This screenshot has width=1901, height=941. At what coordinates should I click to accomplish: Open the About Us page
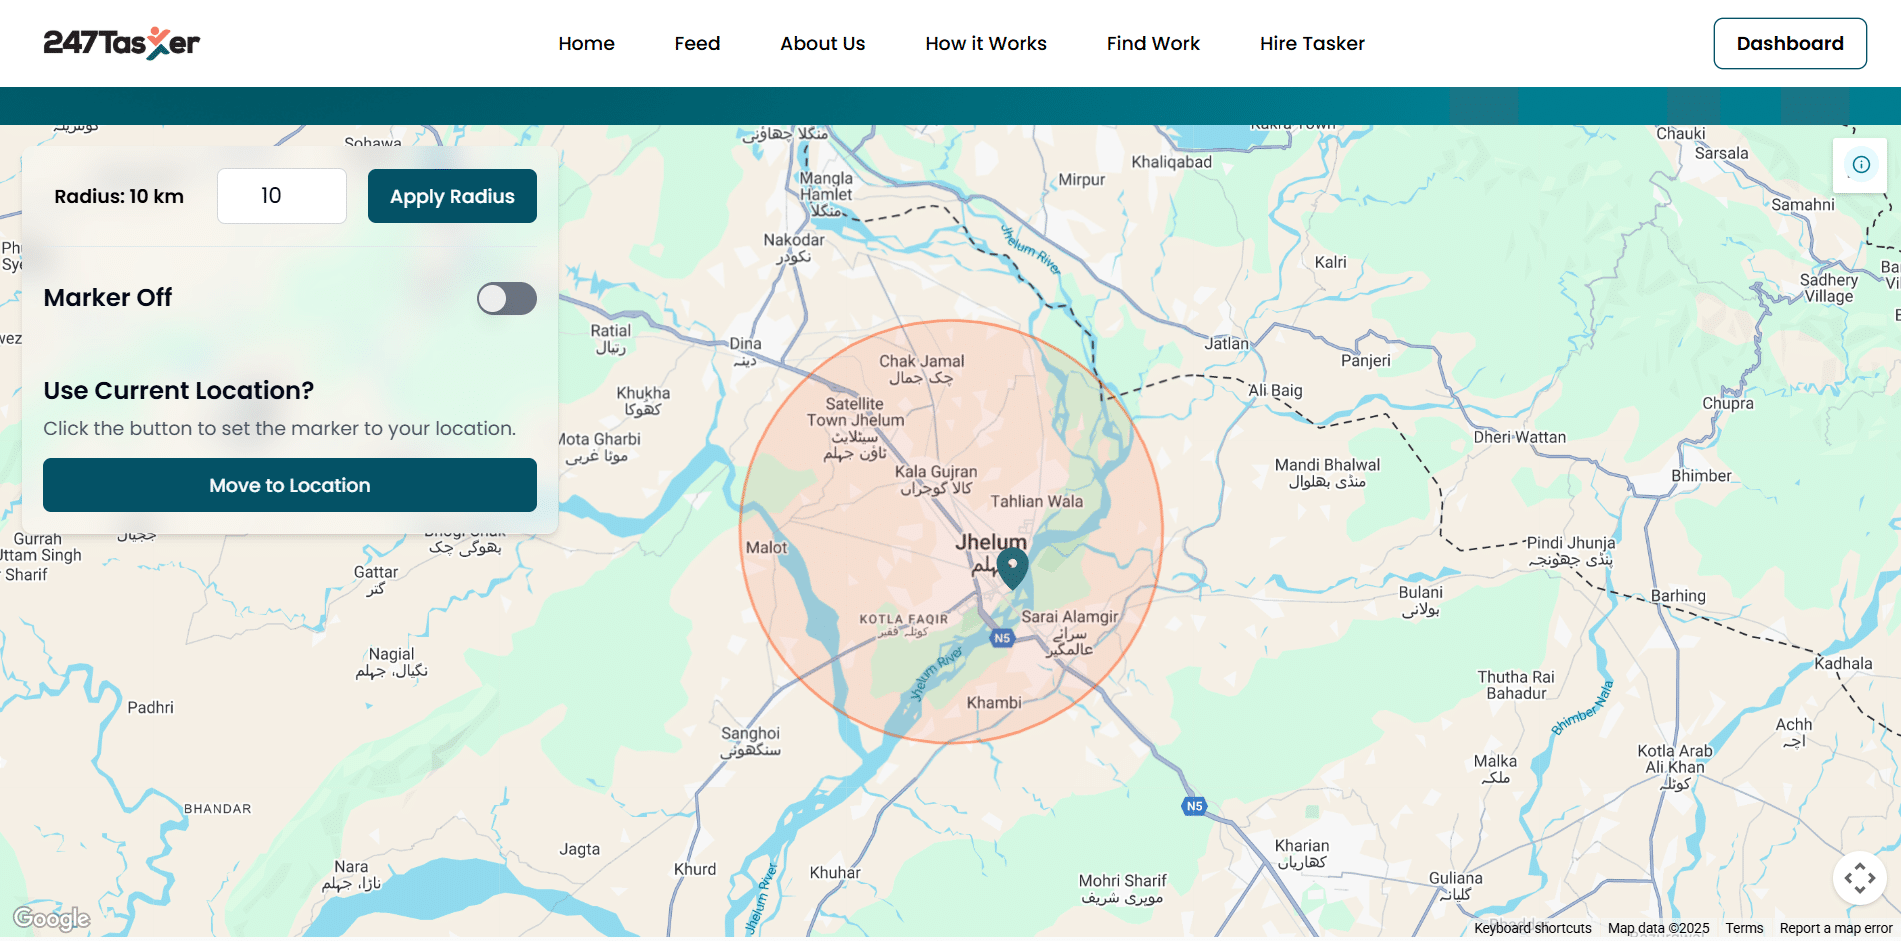tap(822, 43)
